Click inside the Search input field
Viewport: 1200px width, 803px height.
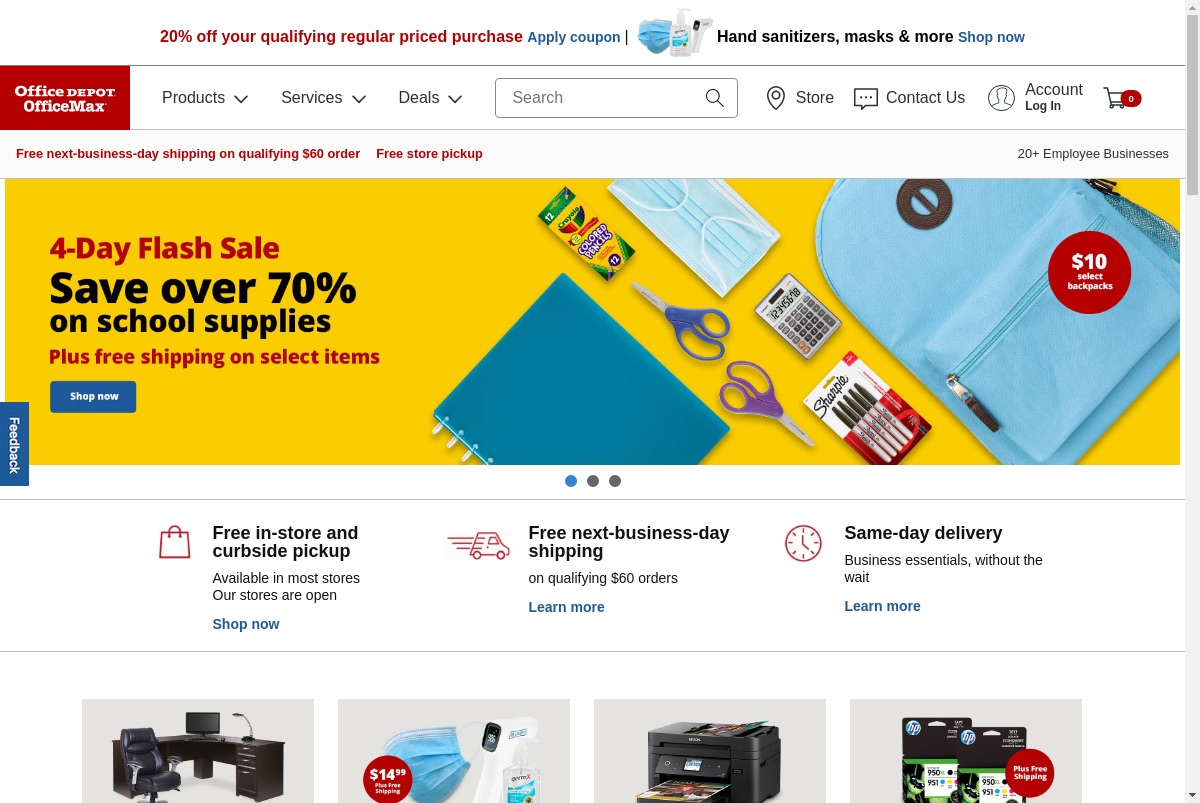coord(600,98)
